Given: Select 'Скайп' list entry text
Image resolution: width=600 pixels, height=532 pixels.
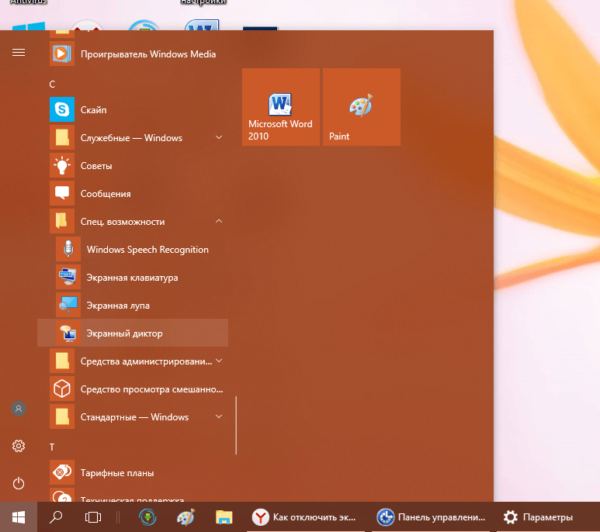Looking at the screenshot, I should pos(93,110).
